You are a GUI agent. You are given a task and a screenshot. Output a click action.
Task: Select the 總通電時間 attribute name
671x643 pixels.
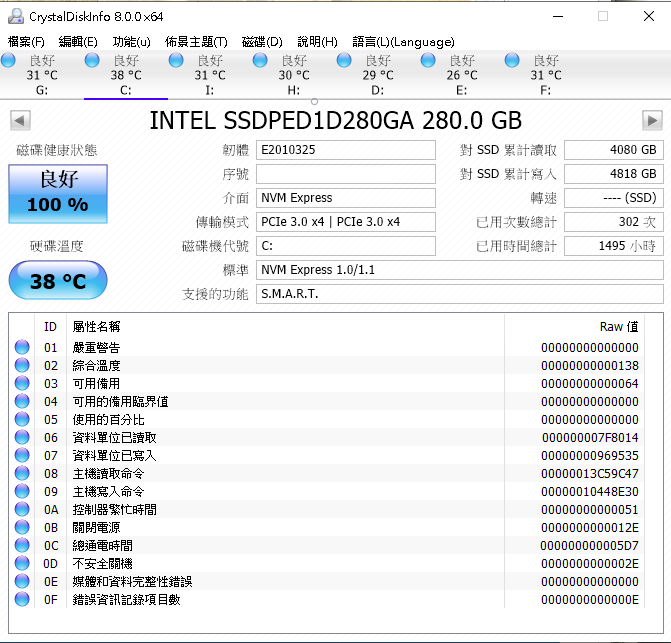coord(102,545)
